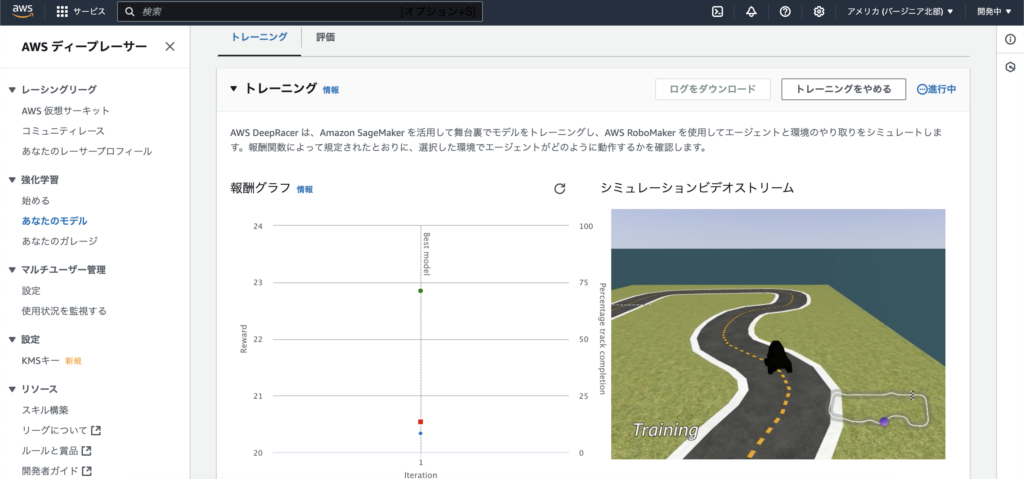Open リーグについて external link
The width and height of the screenshot is (1024, 479).
61,430
